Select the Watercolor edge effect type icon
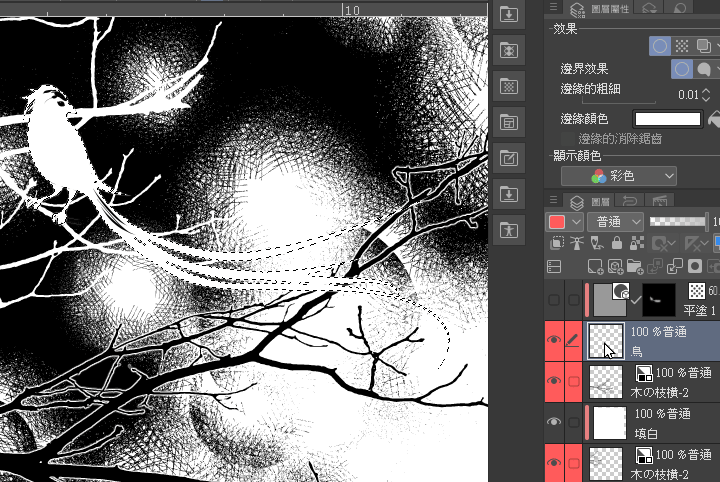This screenshot has width=720, height=482. pos(703,69)
